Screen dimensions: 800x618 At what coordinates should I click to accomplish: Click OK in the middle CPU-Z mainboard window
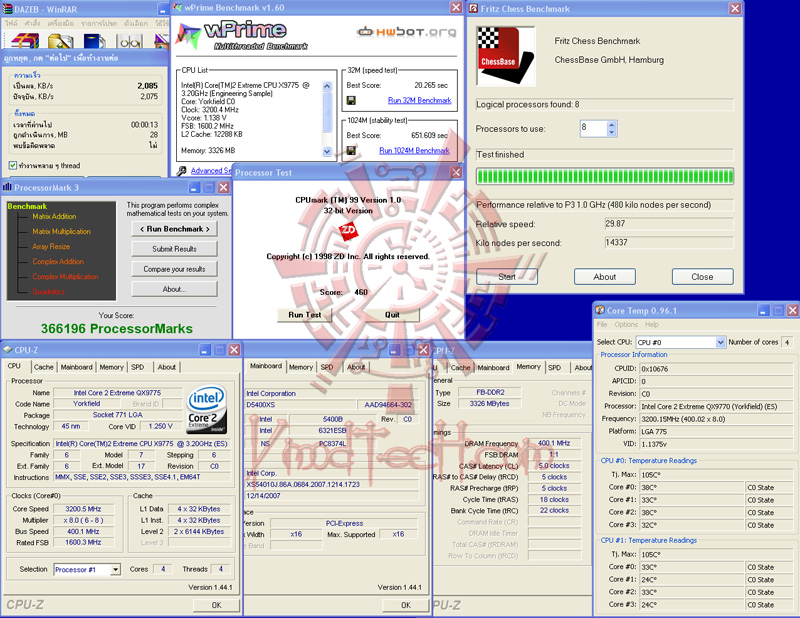pos(406,605)
